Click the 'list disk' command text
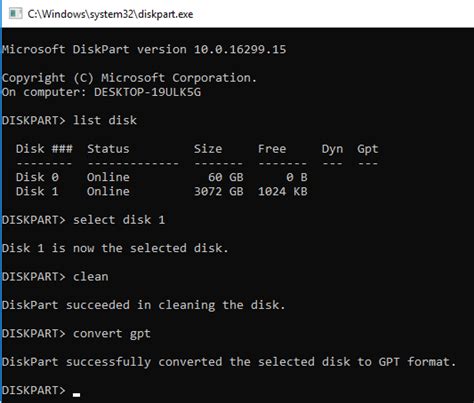Image resolution: width=474 pixels, height=403 pixels. click(105, 120)
